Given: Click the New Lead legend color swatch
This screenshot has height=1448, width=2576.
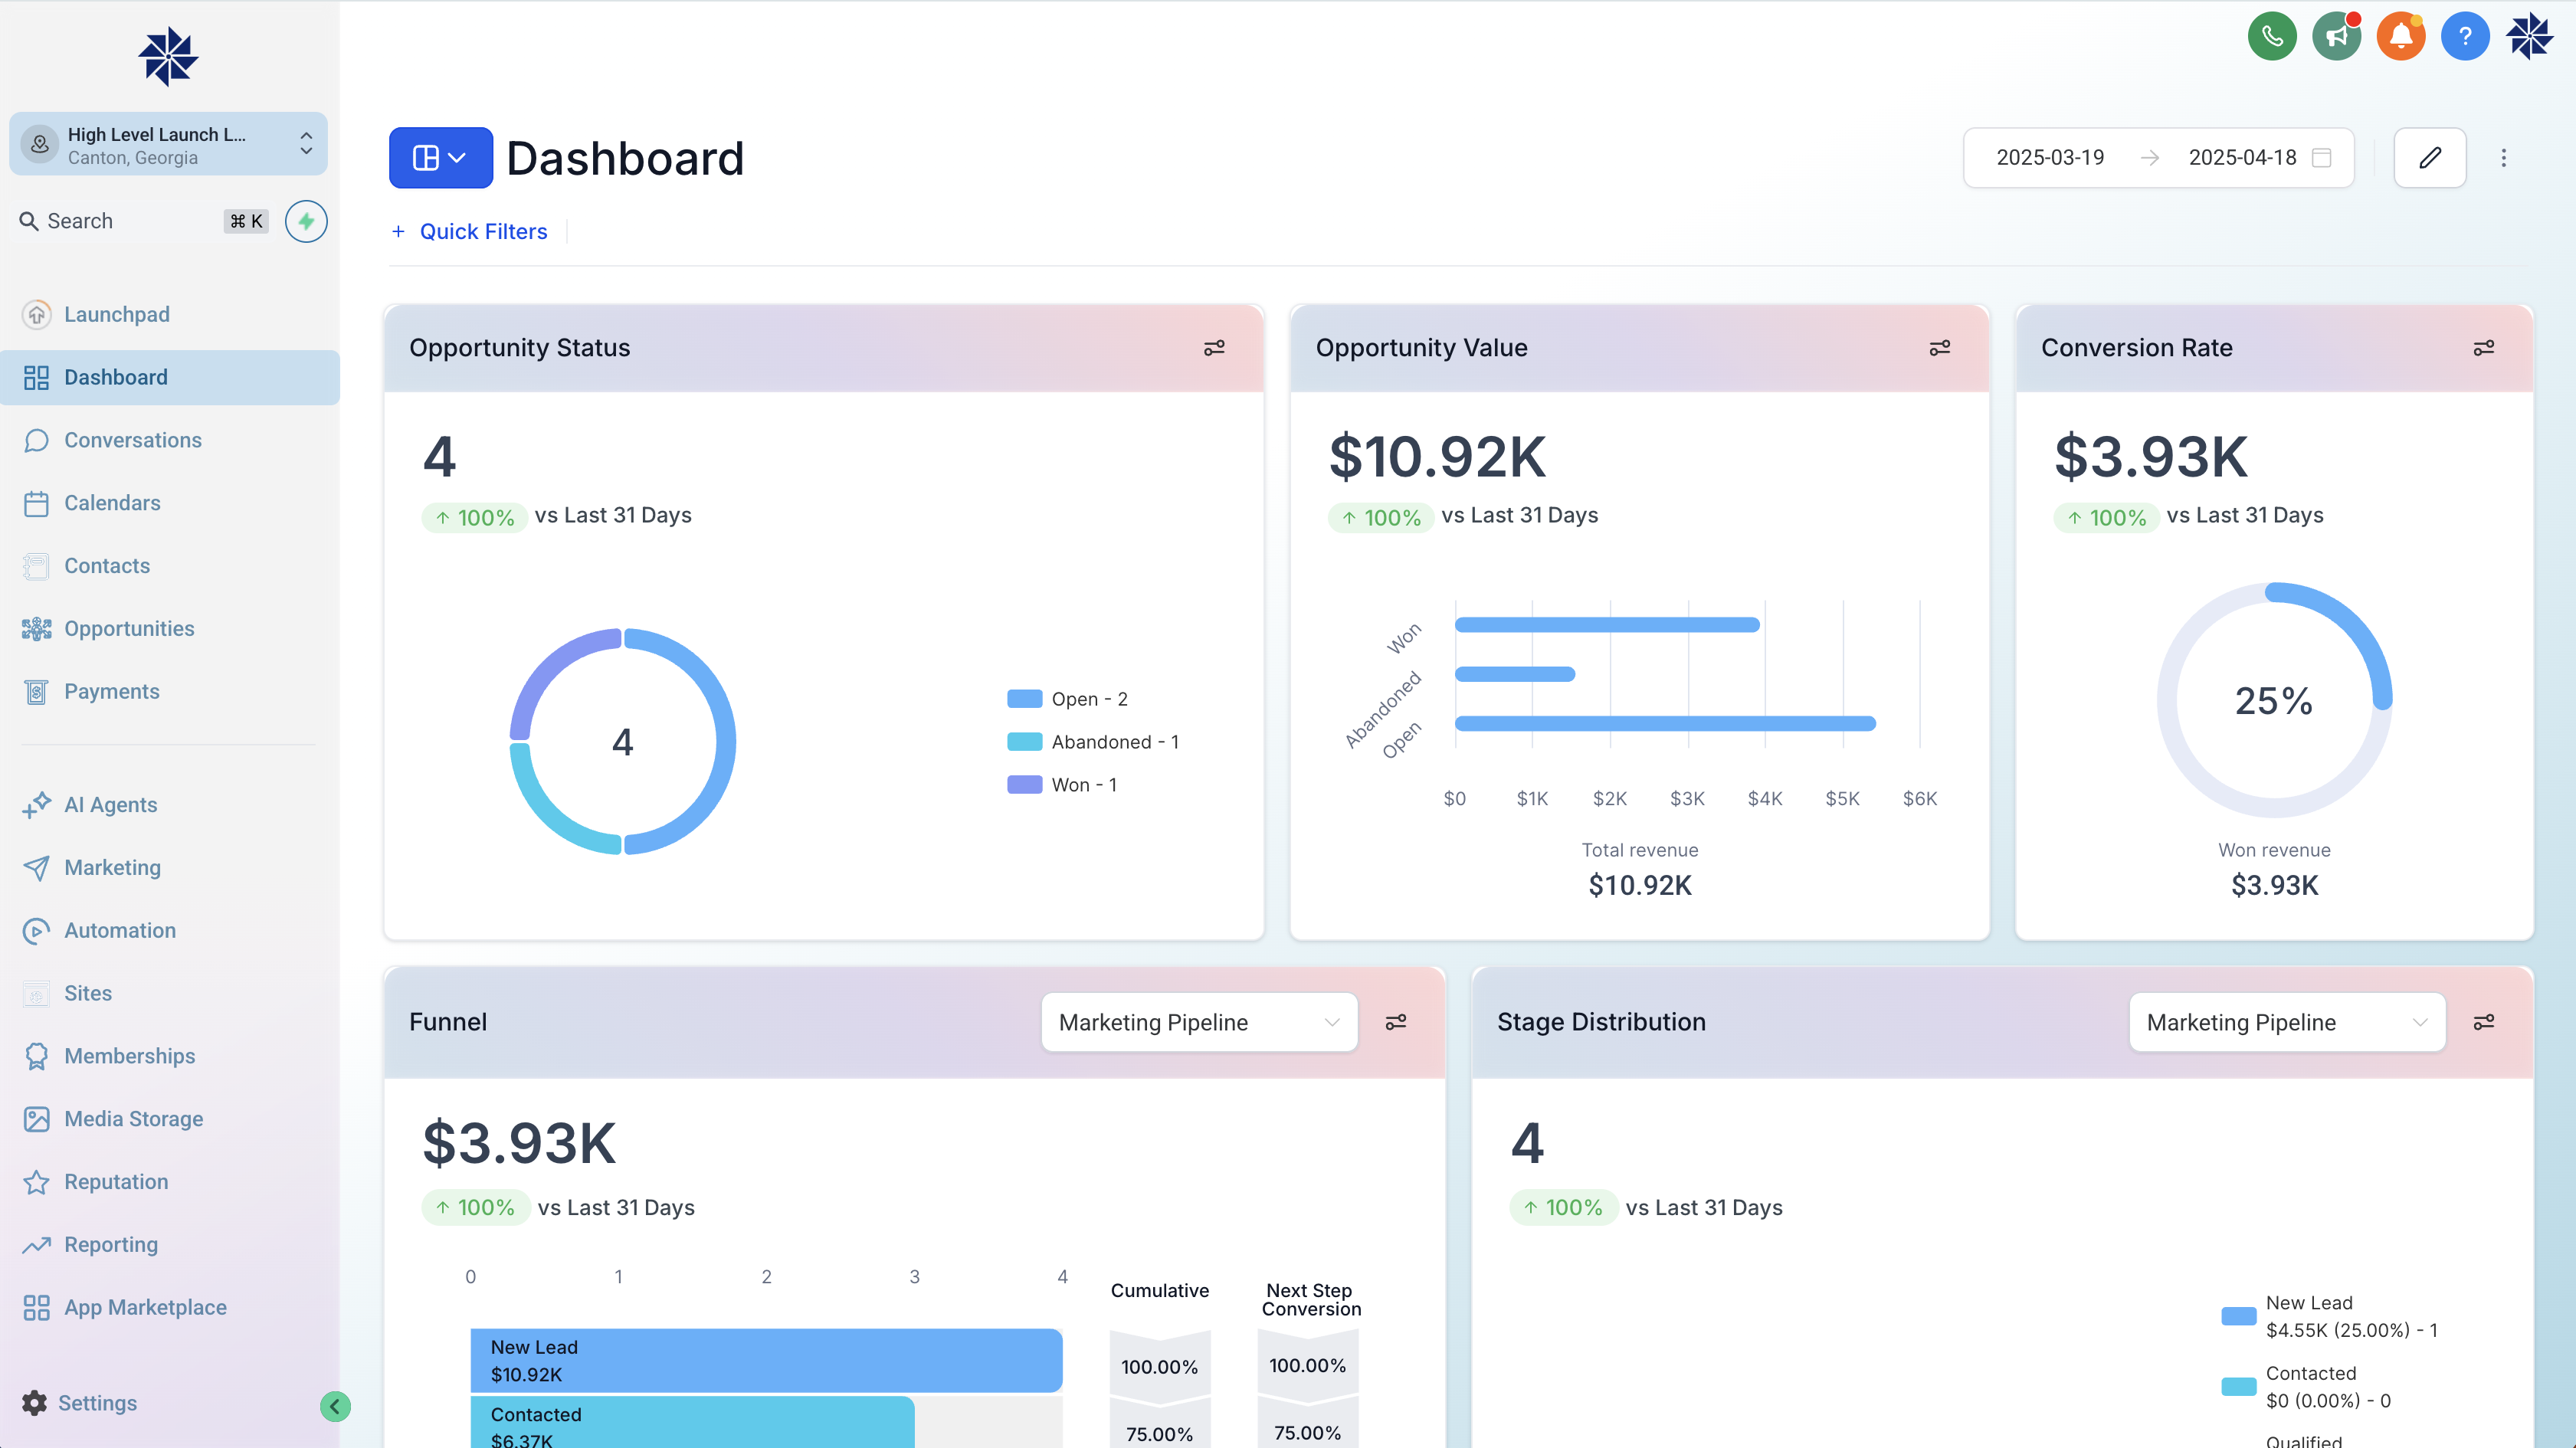Looking at the screenshot, I should coord(2238,1316).
